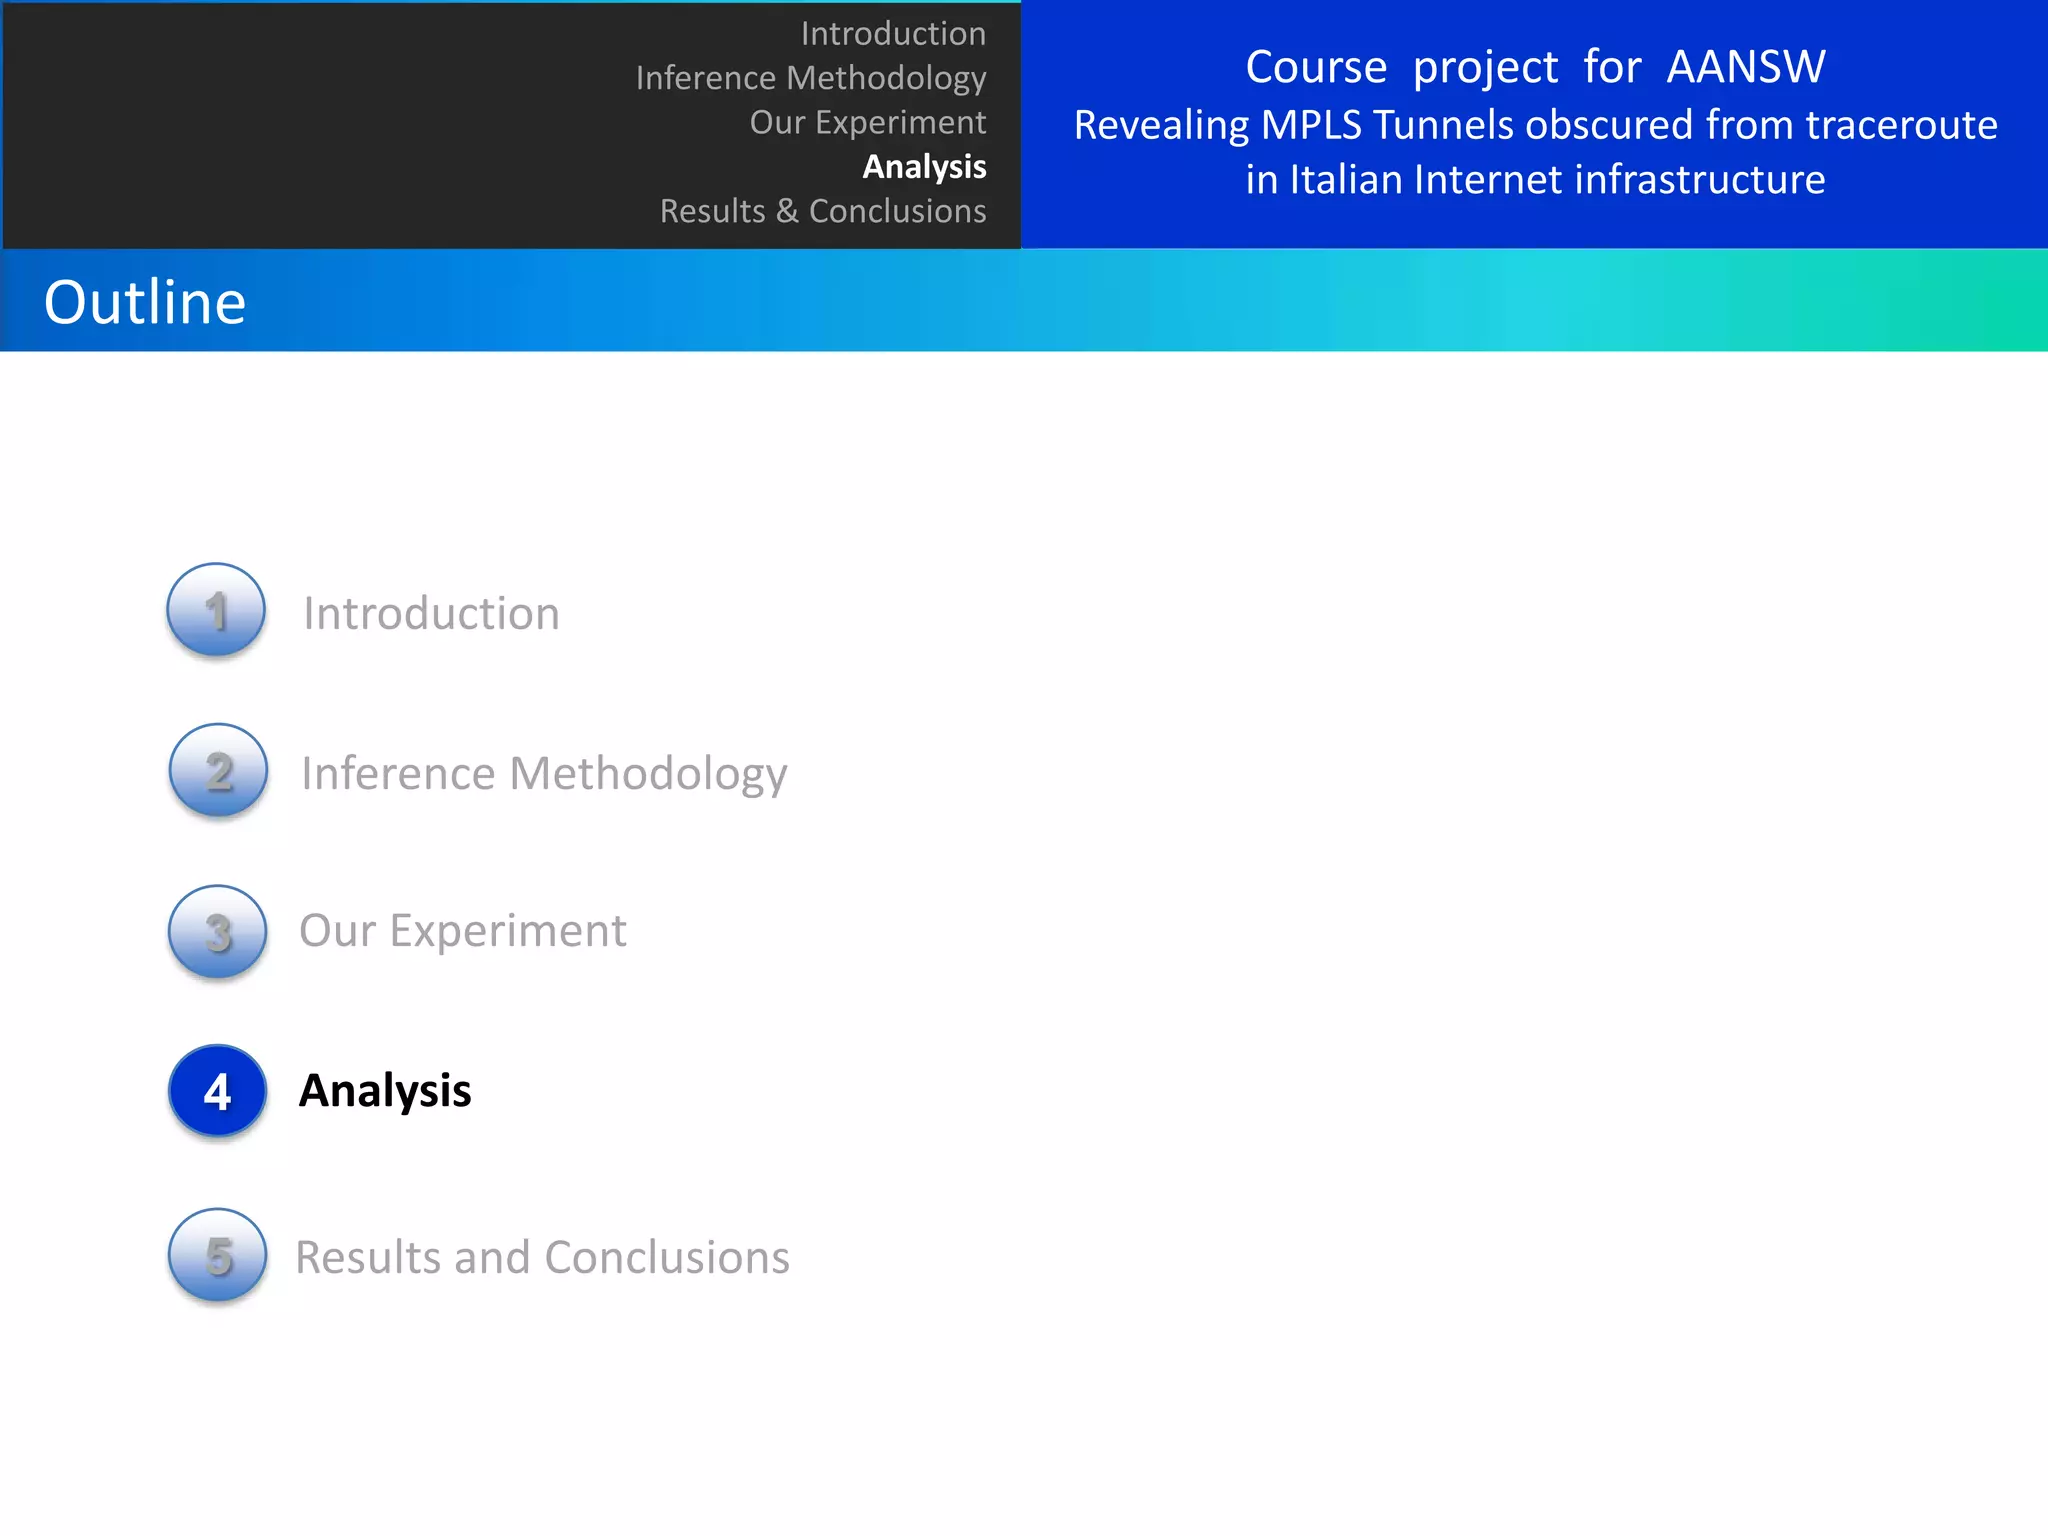The image size is (2048, 1536).
Task: Click the number 1 circle badge
Action: [216, 610]
